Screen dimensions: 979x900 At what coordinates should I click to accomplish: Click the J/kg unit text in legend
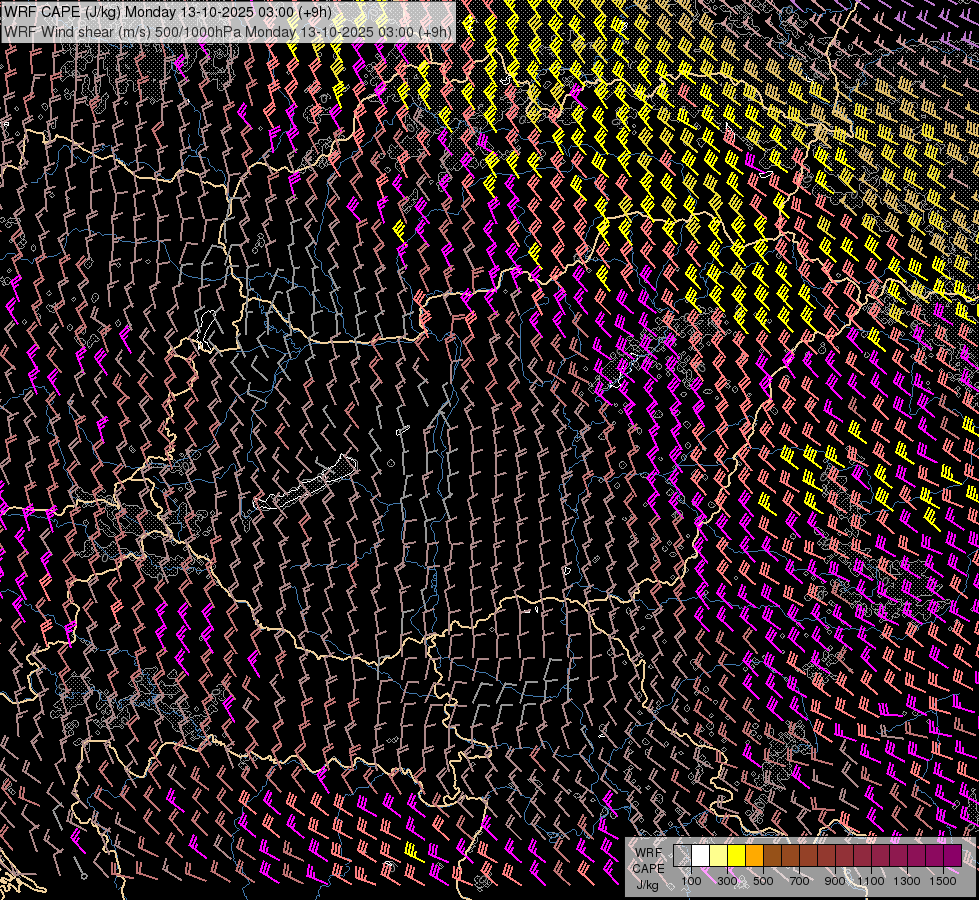click(x=647, y=884)
